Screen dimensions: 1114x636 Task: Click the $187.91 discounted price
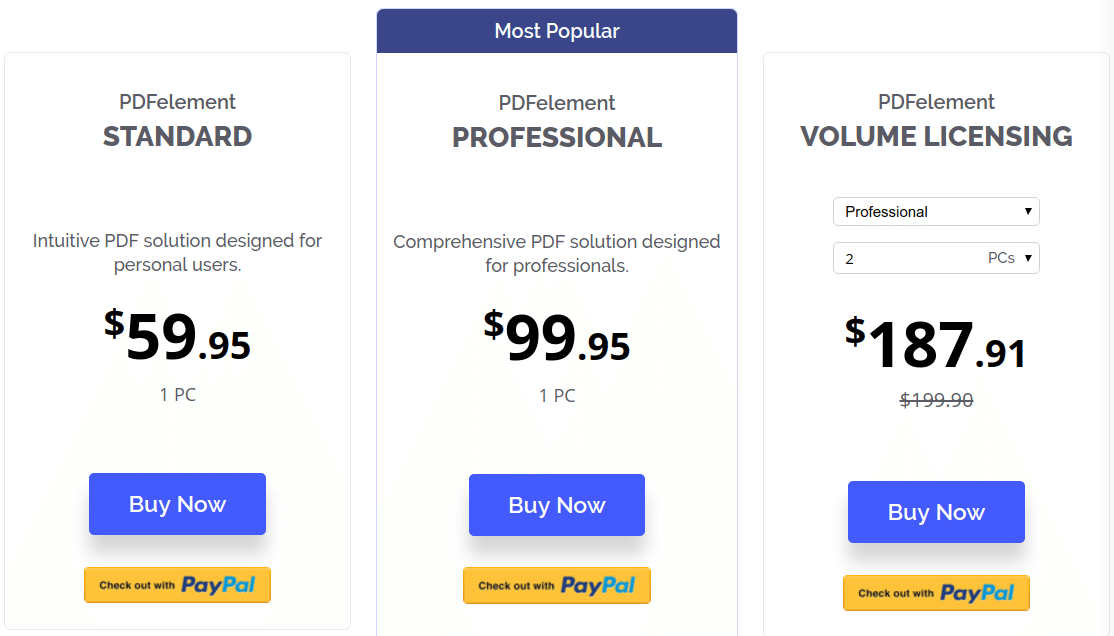click(936, 344)
